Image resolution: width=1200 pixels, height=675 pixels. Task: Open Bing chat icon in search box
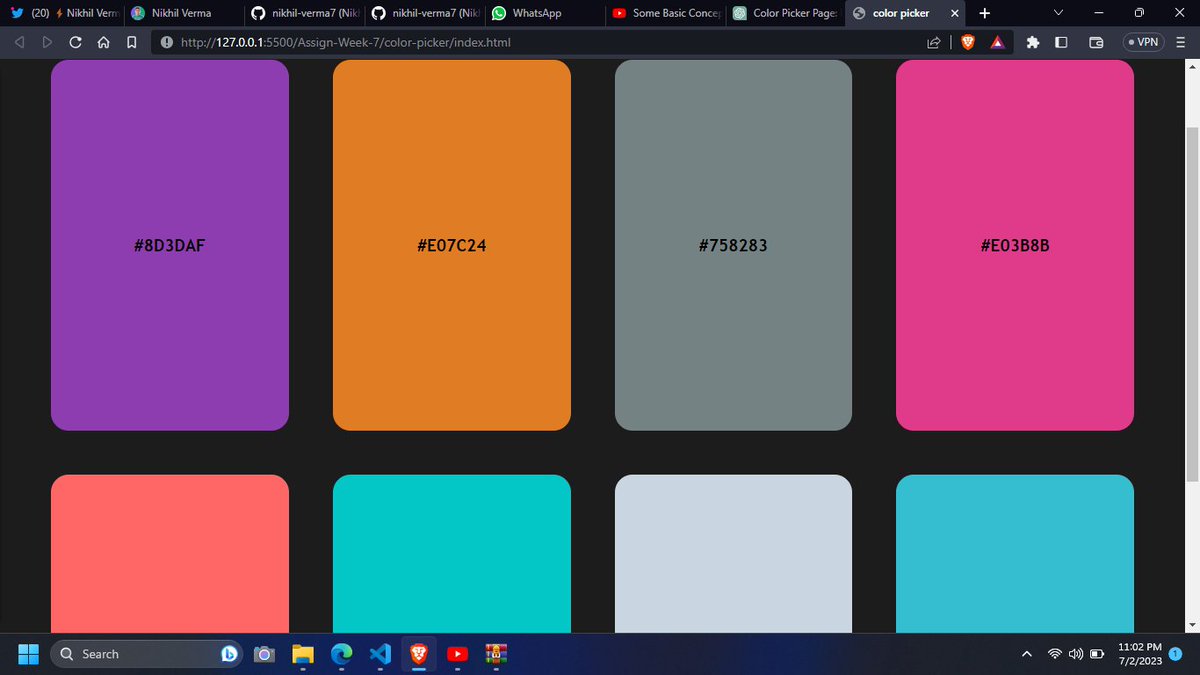point(229,654)
